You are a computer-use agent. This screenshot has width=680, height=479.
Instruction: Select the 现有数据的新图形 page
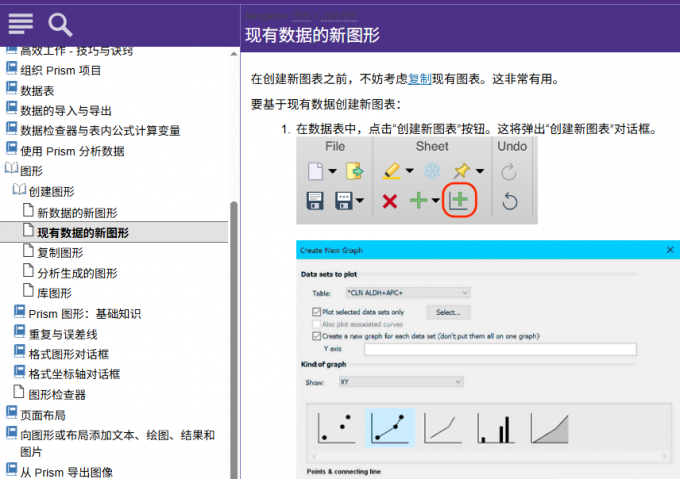pos(82,233)
